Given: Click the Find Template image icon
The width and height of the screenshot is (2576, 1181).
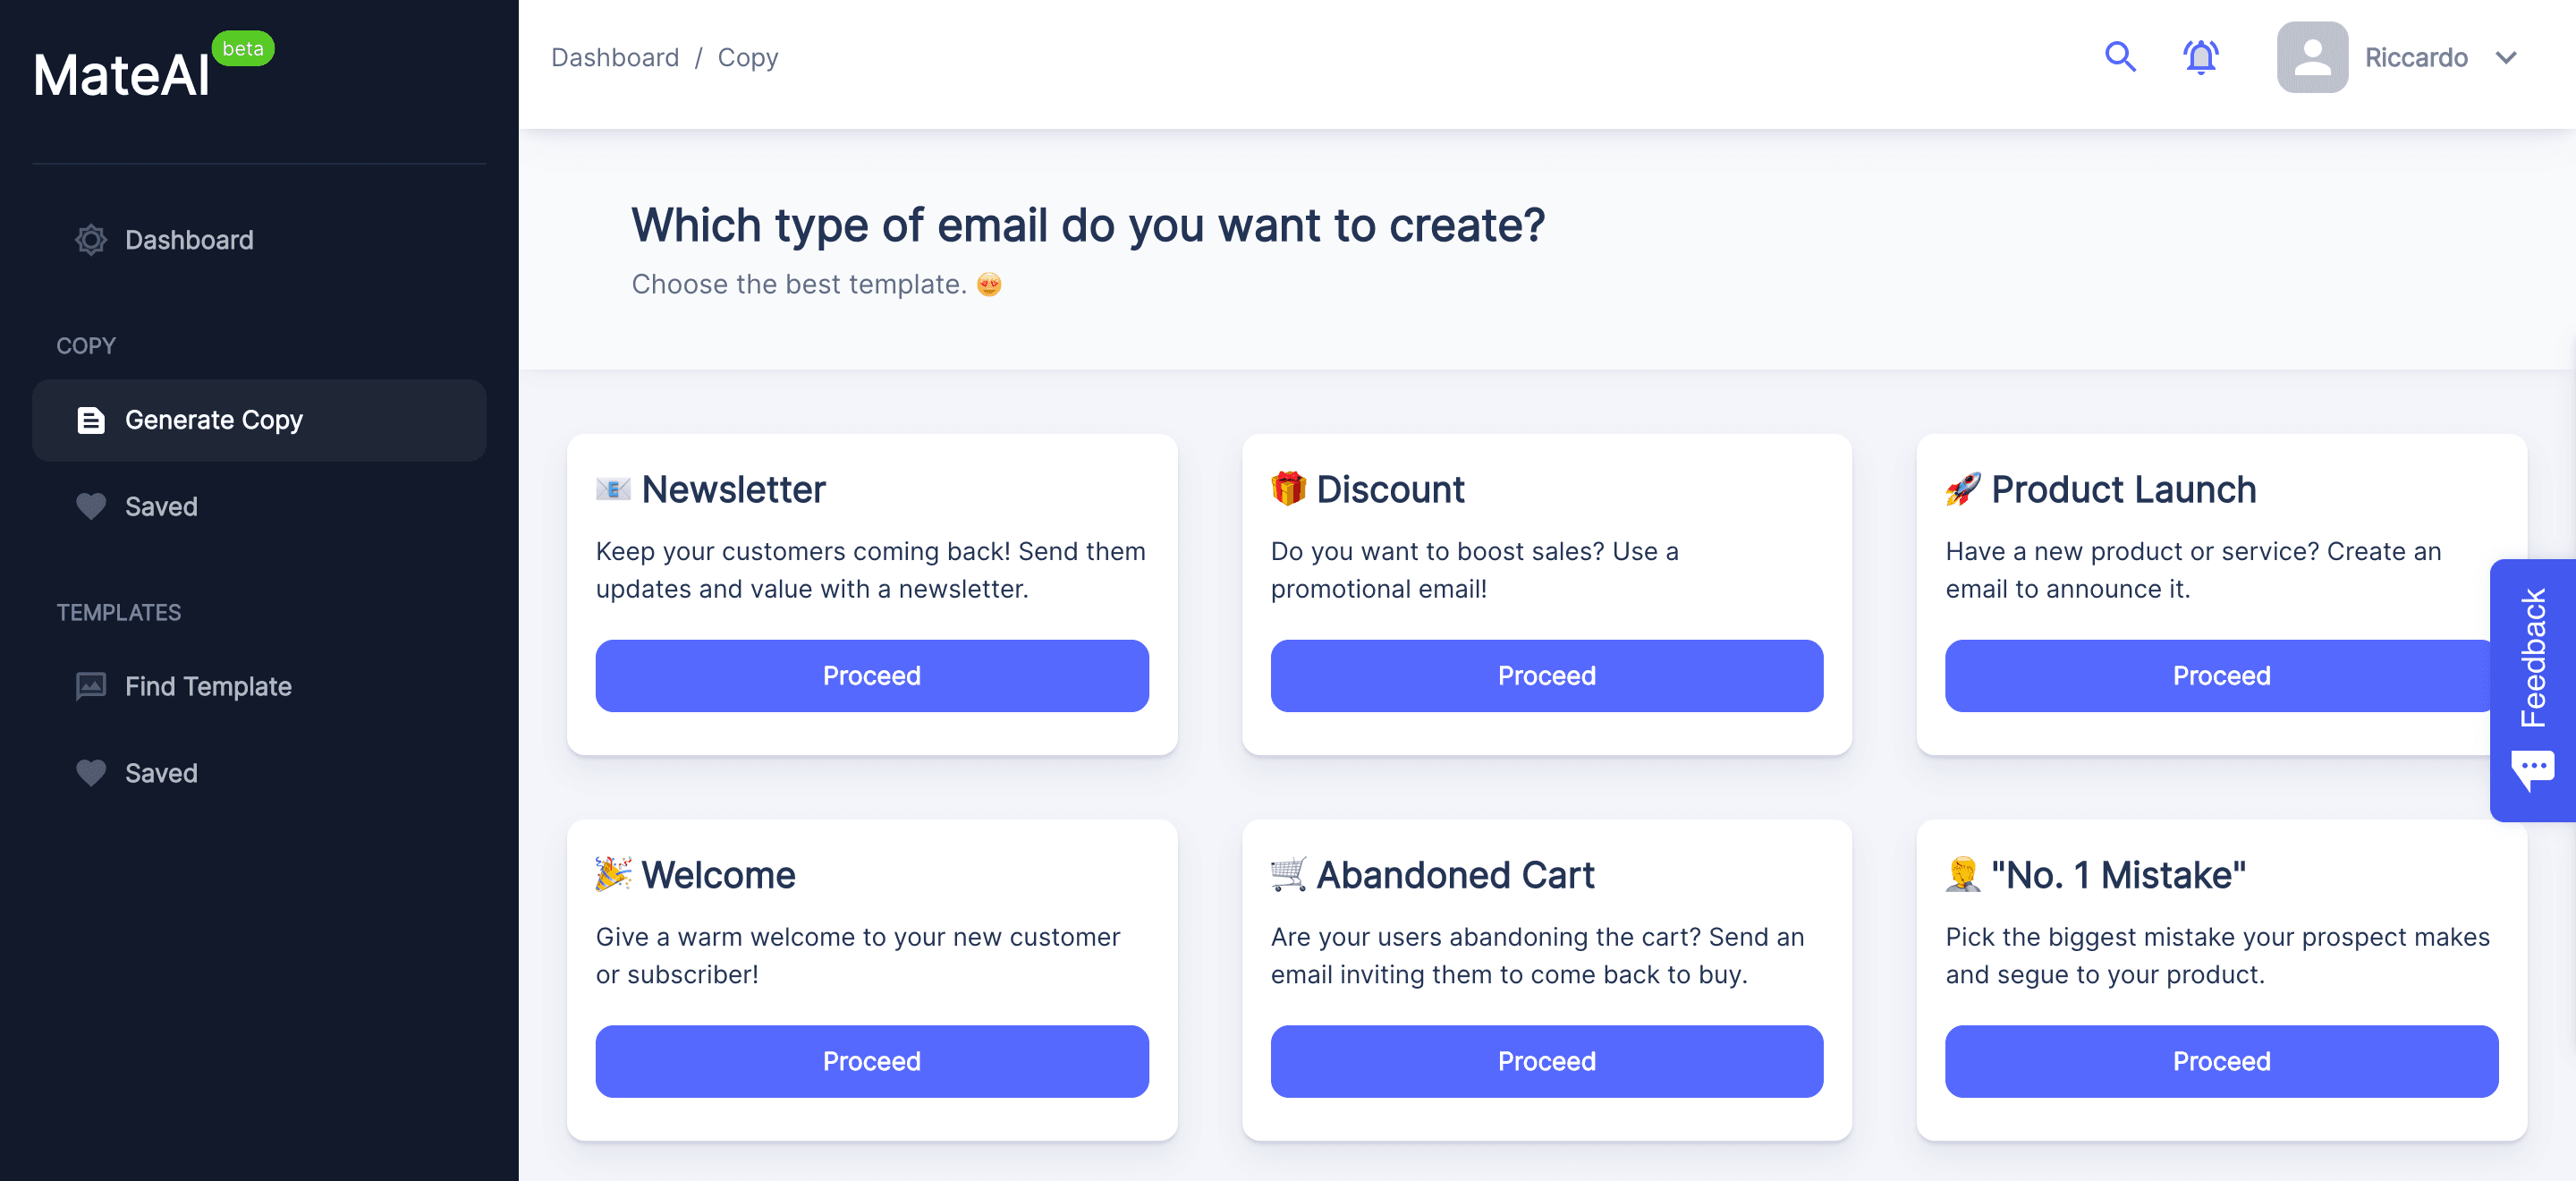Looking at the screenshot, I should tap(91, 686).
